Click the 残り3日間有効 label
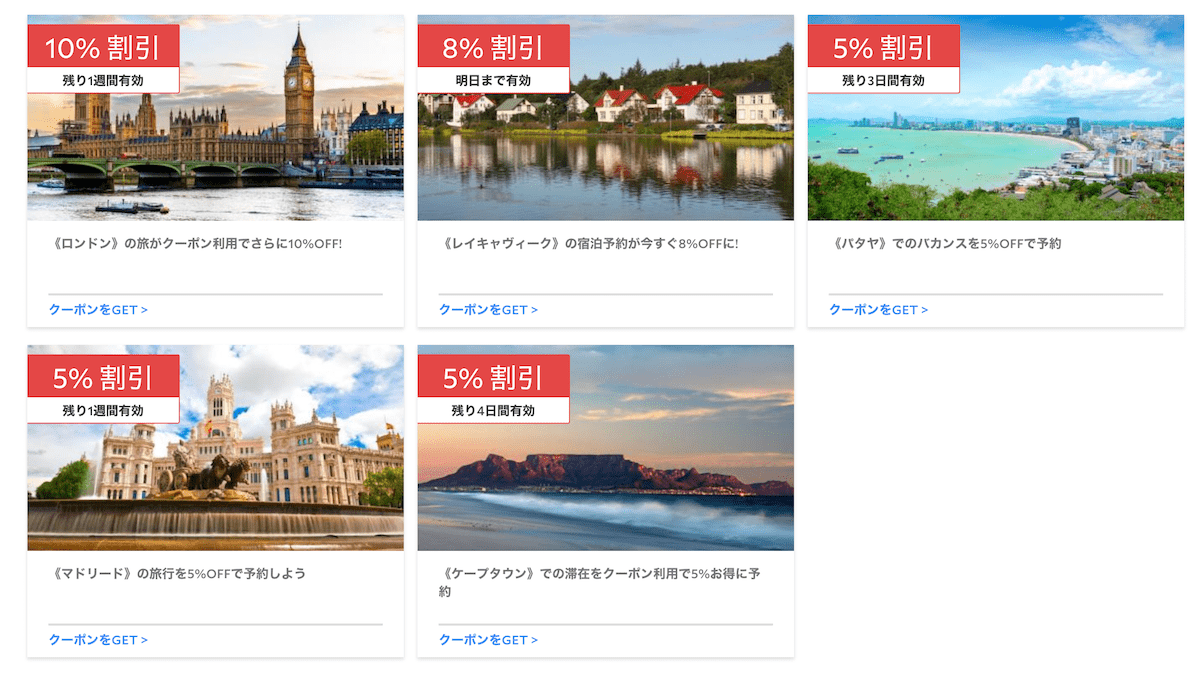The width and height of the screenshot is (1200, 675). [x=883, y=80]
